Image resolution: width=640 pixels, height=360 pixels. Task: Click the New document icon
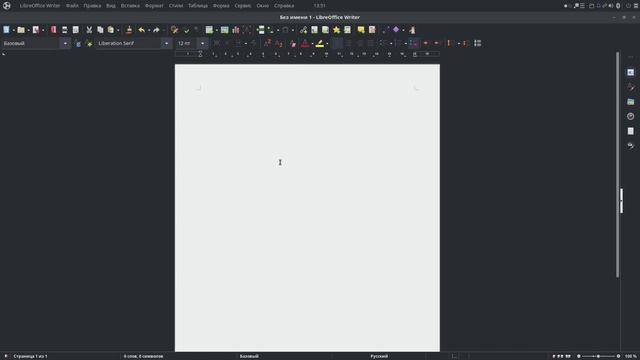[6, 30]
